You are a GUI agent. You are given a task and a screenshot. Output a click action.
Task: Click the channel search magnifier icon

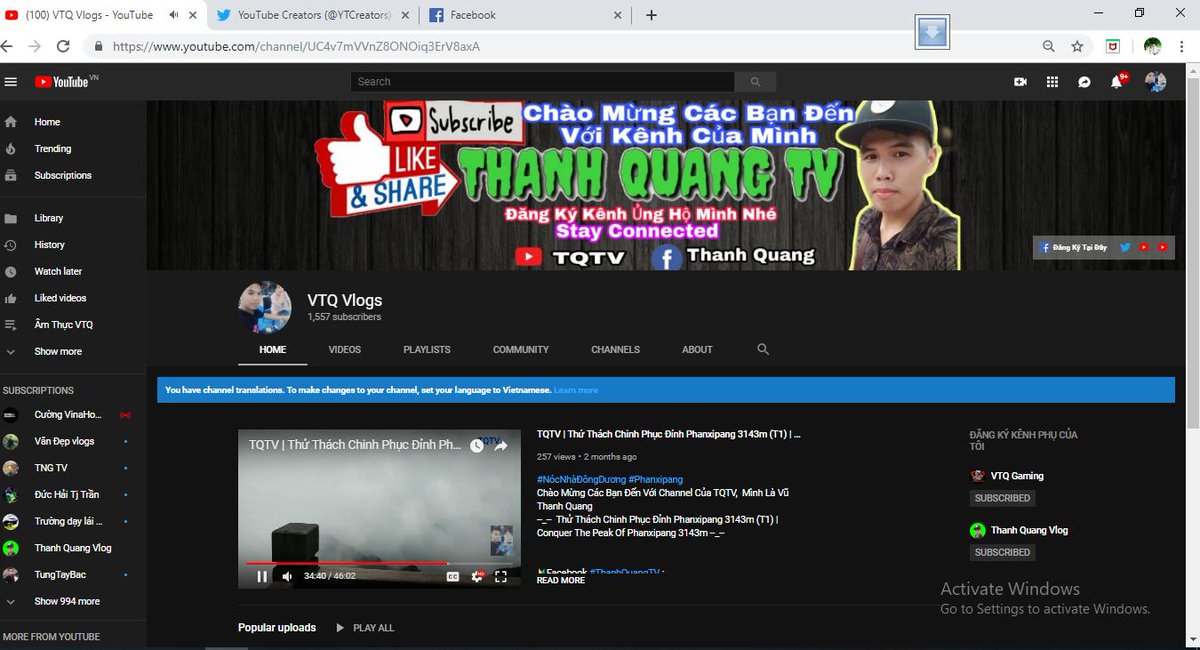pyautogui.click(x=763, y=349)
